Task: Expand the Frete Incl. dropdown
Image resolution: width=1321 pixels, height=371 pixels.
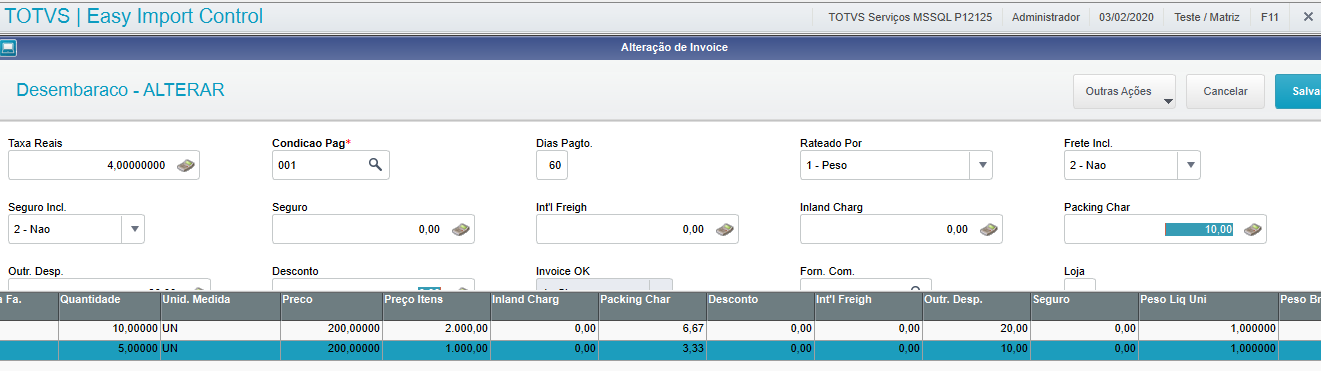Action: click(x=1190, y=165)
